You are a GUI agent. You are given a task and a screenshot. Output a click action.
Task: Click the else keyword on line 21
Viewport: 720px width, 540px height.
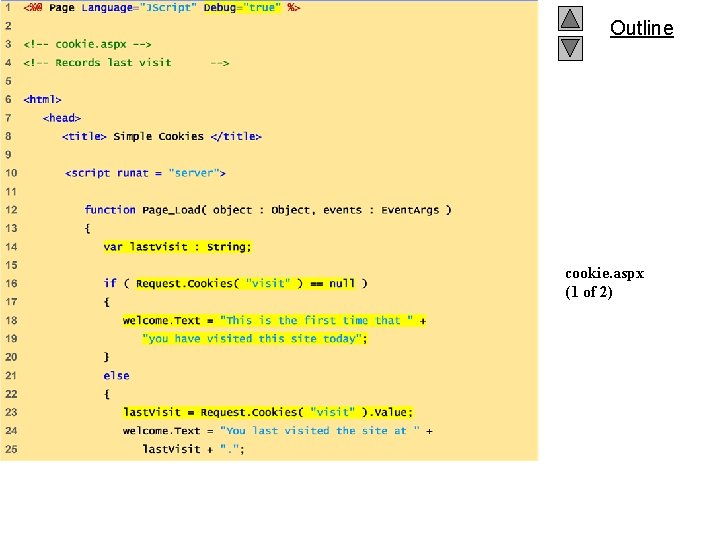tap(116, 376)
